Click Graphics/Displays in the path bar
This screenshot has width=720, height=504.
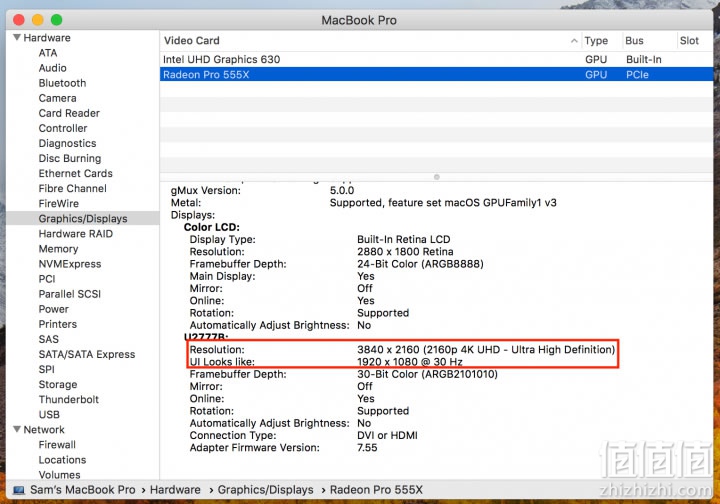pos(265,490)
